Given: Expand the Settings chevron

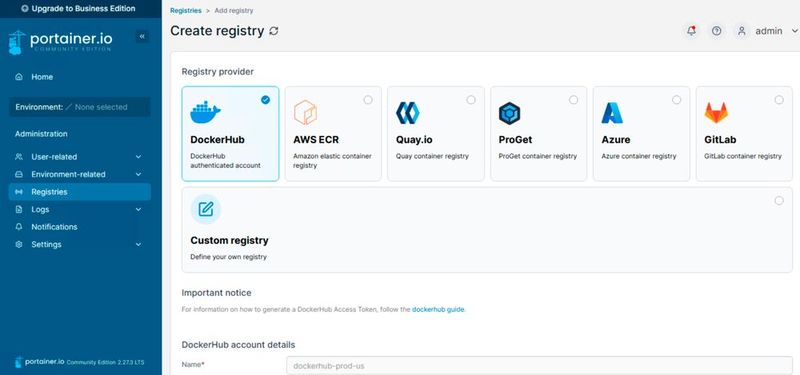Looking at the screenshot, I should tap(138, 244).
